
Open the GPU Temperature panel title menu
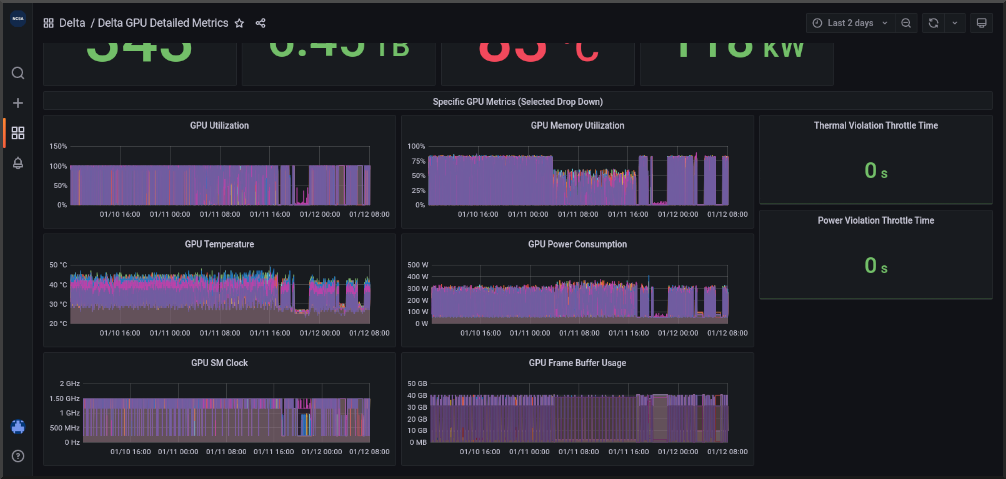(x=219, y=244)
